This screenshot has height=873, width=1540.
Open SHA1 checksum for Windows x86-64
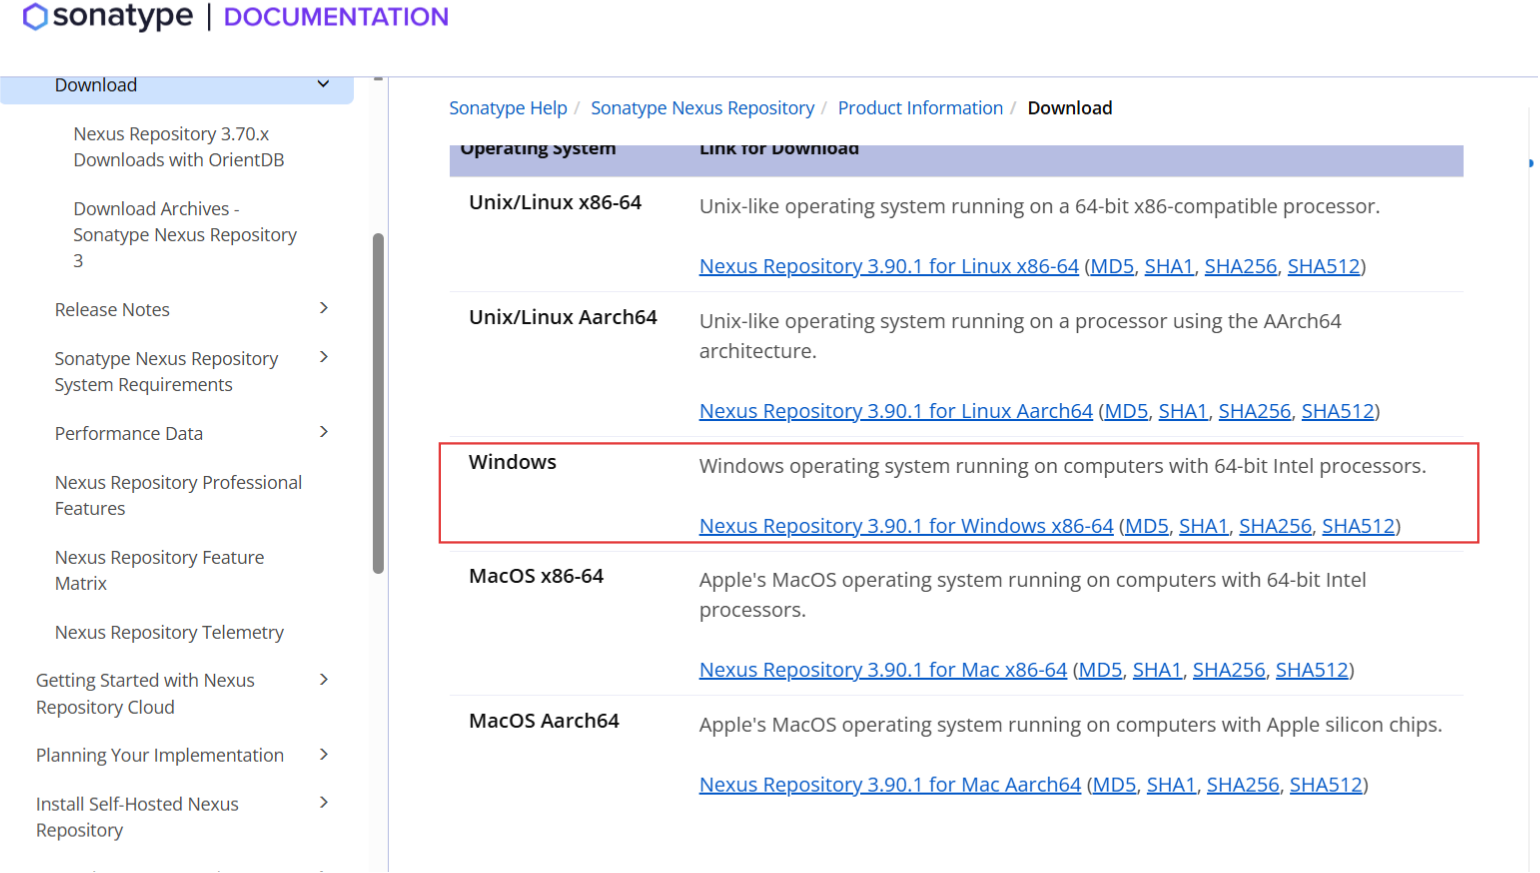click(x=1204, y=527)
